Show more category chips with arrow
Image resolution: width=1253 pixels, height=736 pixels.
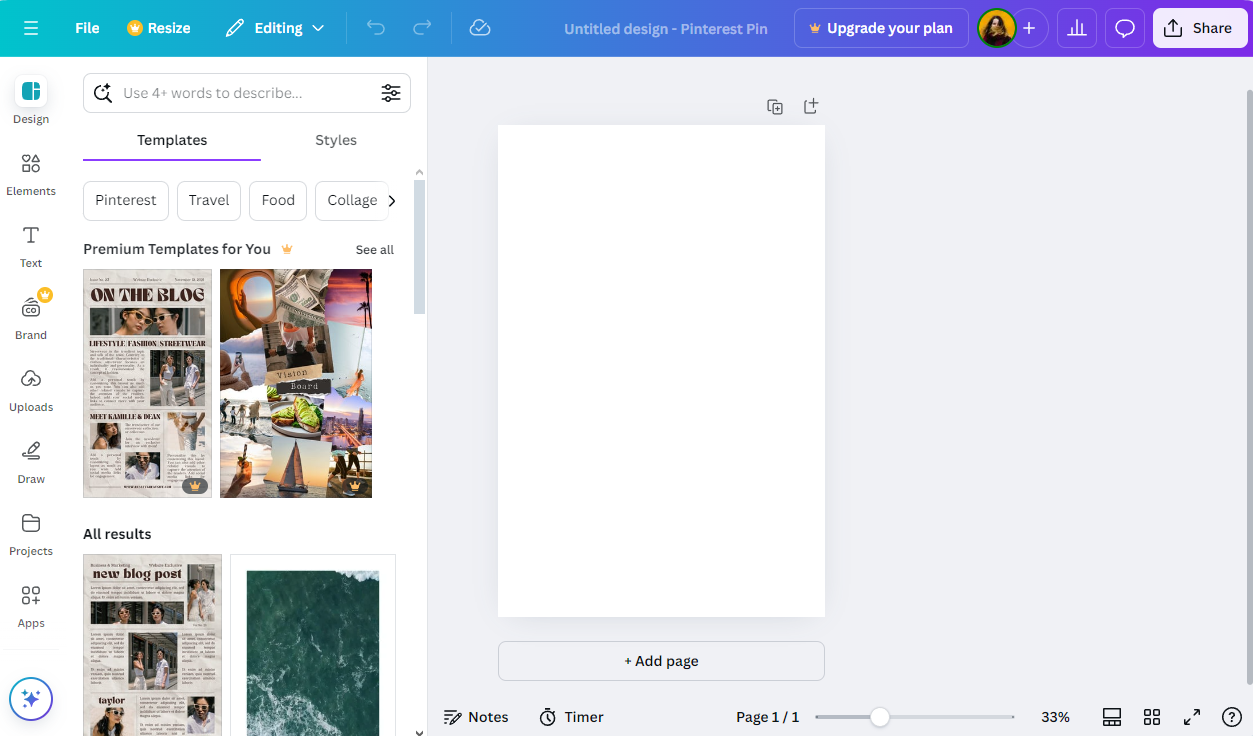pyautogui.click(x=392, y=201)
